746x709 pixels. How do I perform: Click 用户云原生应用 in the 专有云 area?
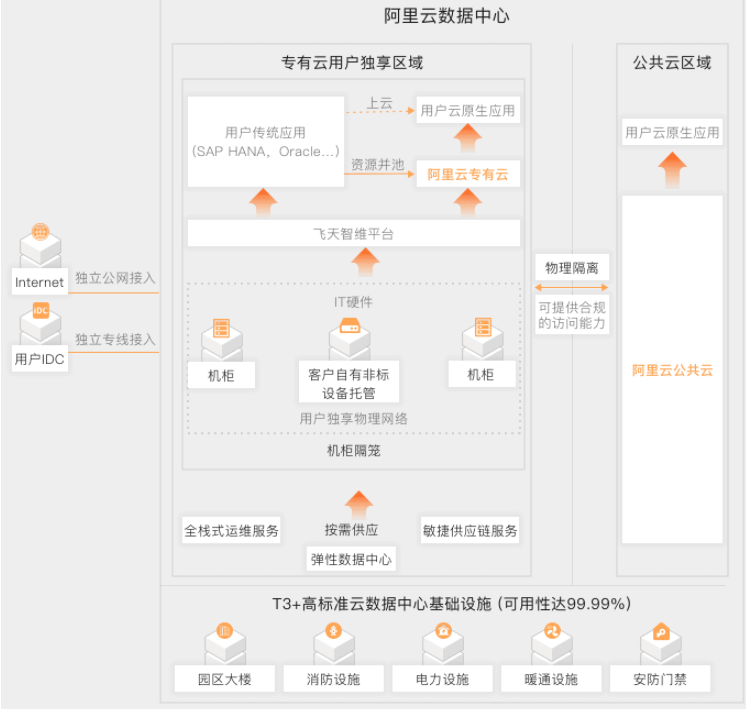[468, 110]
